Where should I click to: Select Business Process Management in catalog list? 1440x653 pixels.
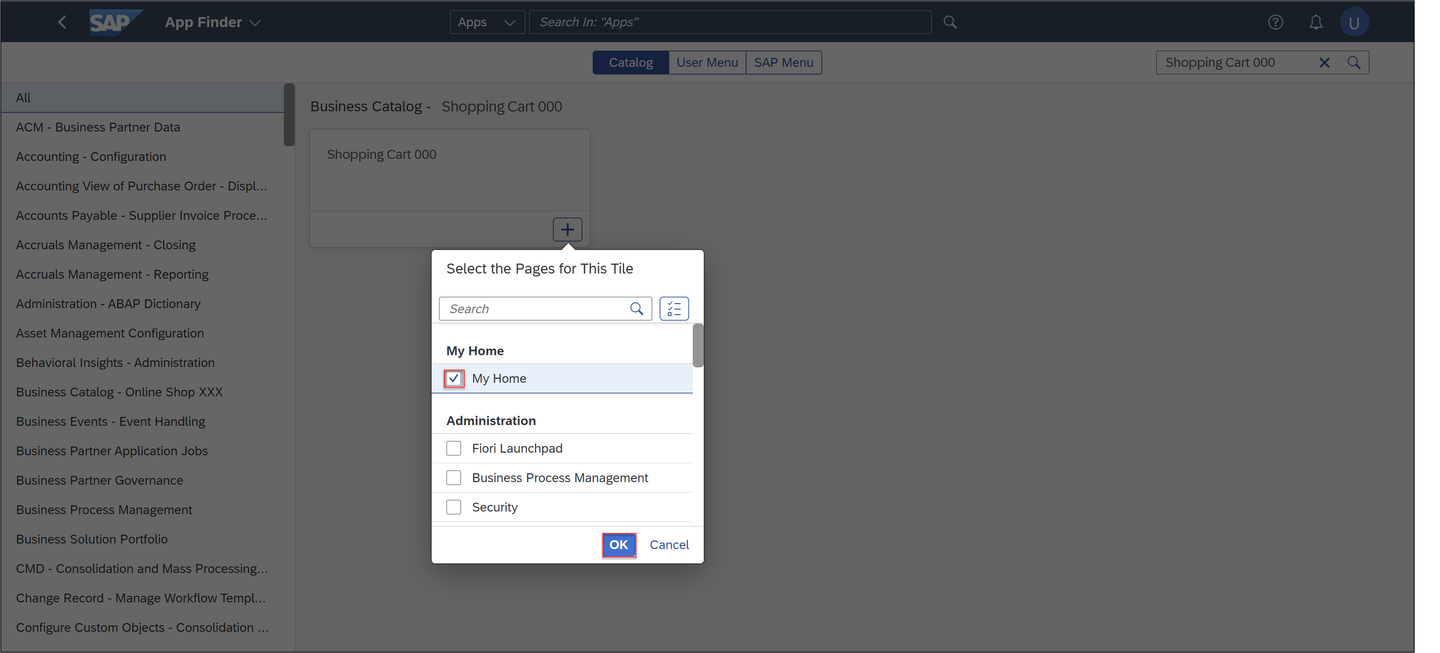click(142, 510)
